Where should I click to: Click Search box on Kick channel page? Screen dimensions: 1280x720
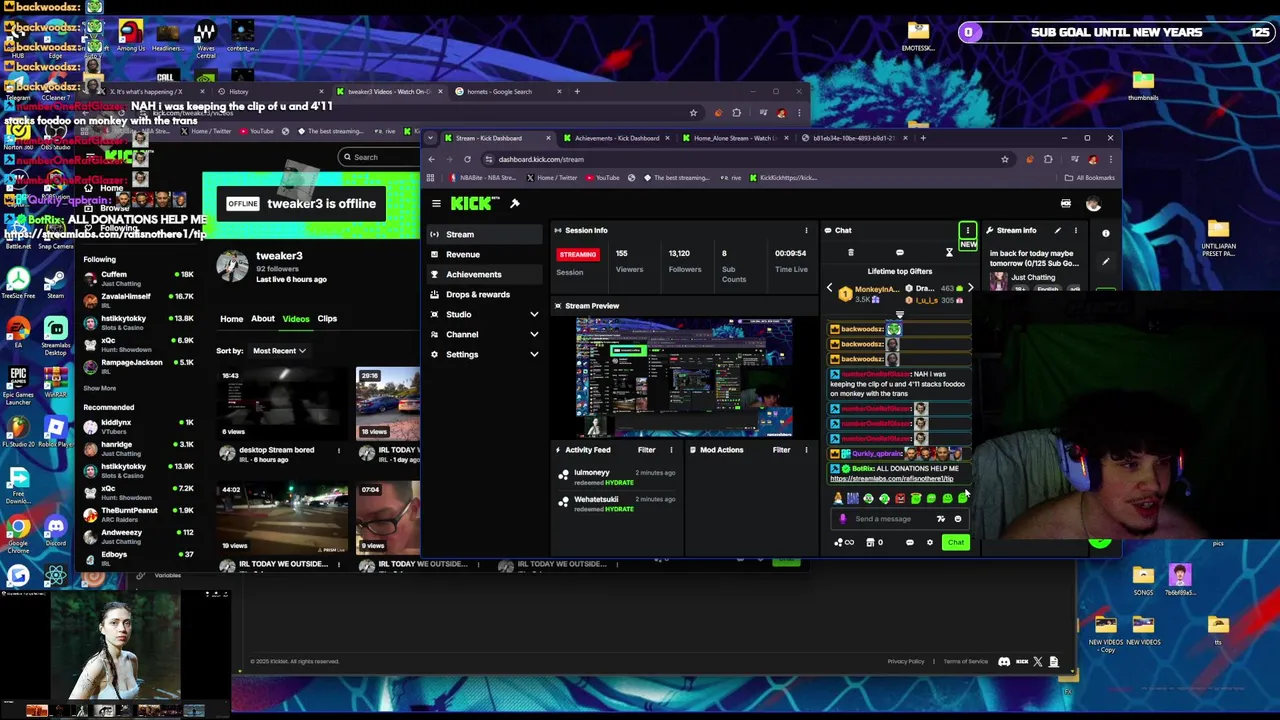380,157
